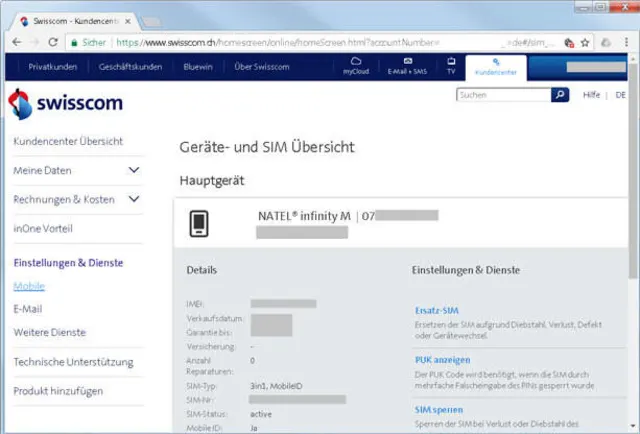This screenshot has width=640, height=434.
Task: Click the Suchen search field
Action: [502, 95]
